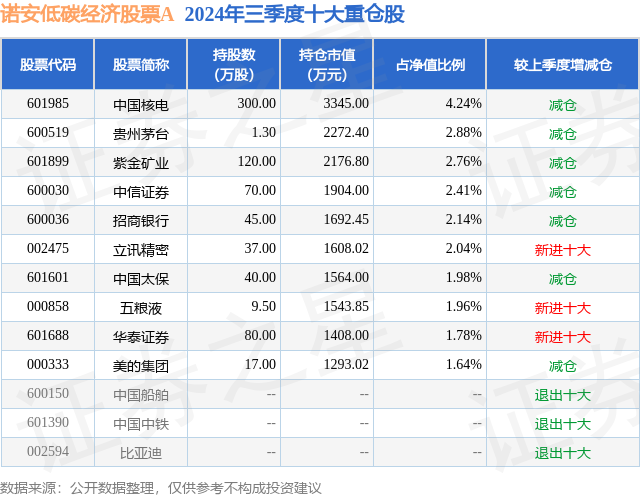Click the 股票代码 column header
Viewport: 640px width, 497px height.
pyautogui.click(x=48, y=64)
